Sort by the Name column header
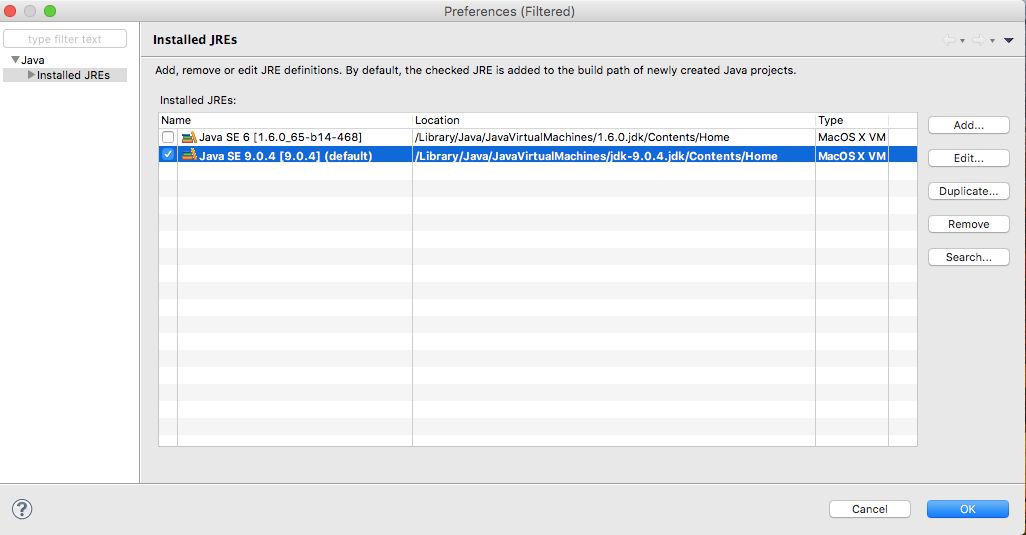Screen dimensions: 1026x535 click(286, 120)
